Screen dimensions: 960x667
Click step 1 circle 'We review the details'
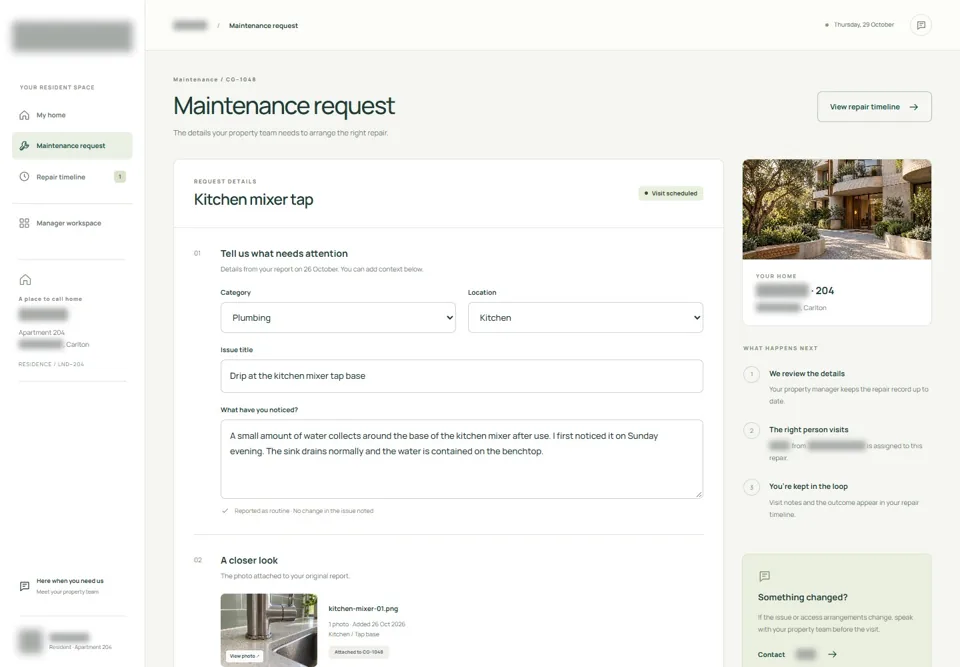[752, 374]
